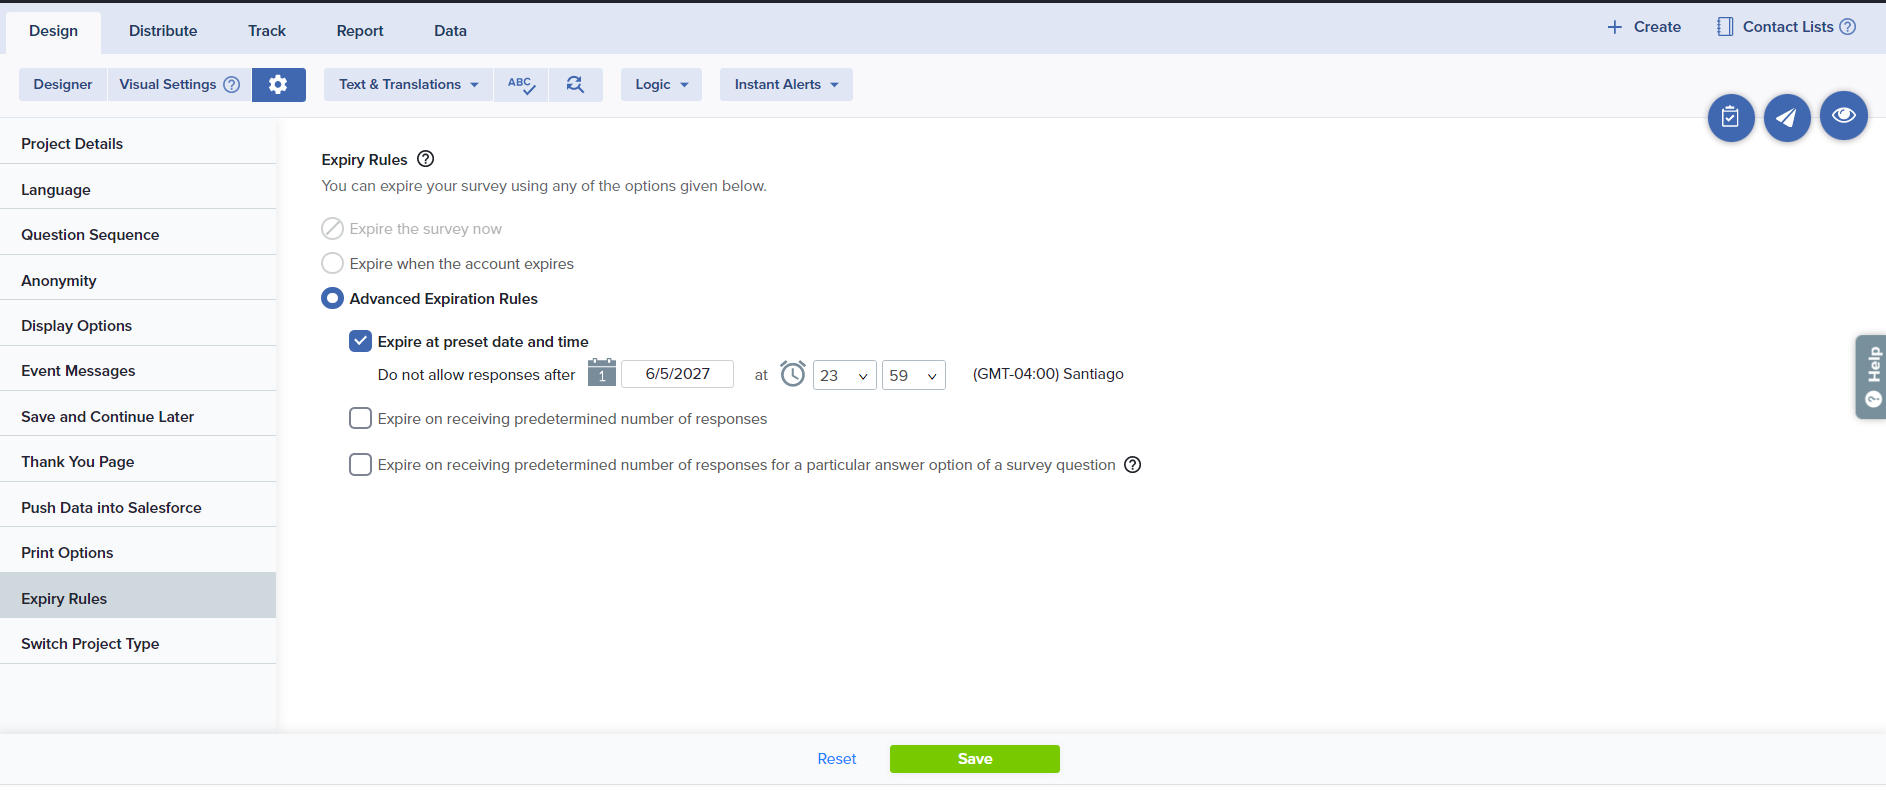
Task: Select Expire when the account expires
Action: tap(332, 264)
